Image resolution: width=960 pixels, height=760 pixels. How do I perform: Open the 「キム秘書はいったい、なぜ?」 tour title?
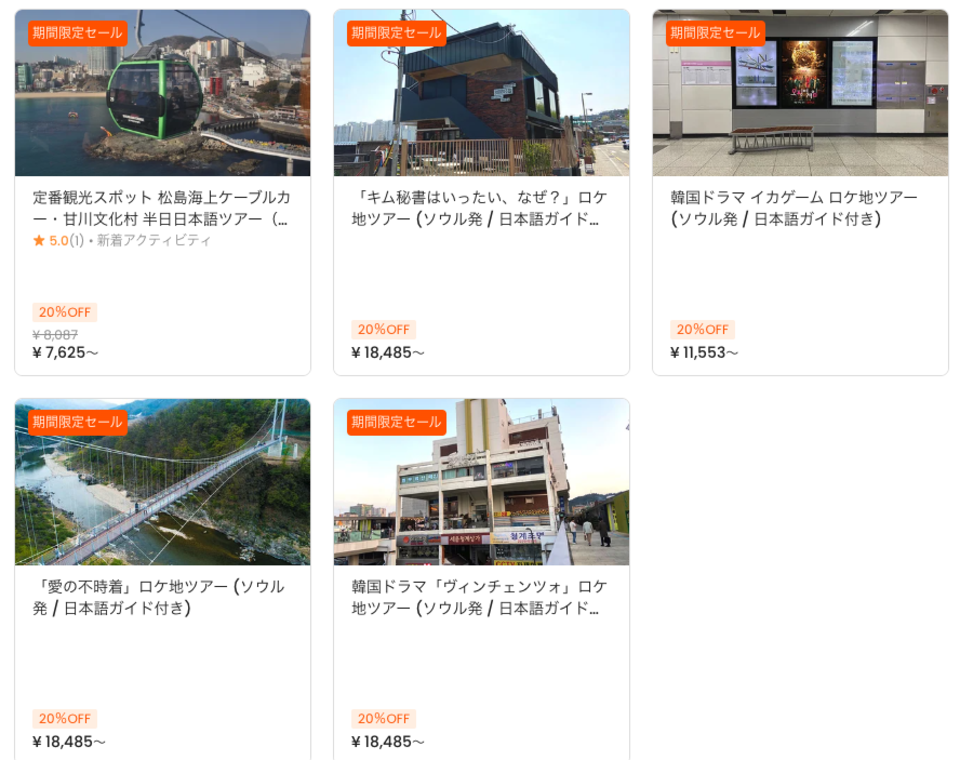point(480,208)
